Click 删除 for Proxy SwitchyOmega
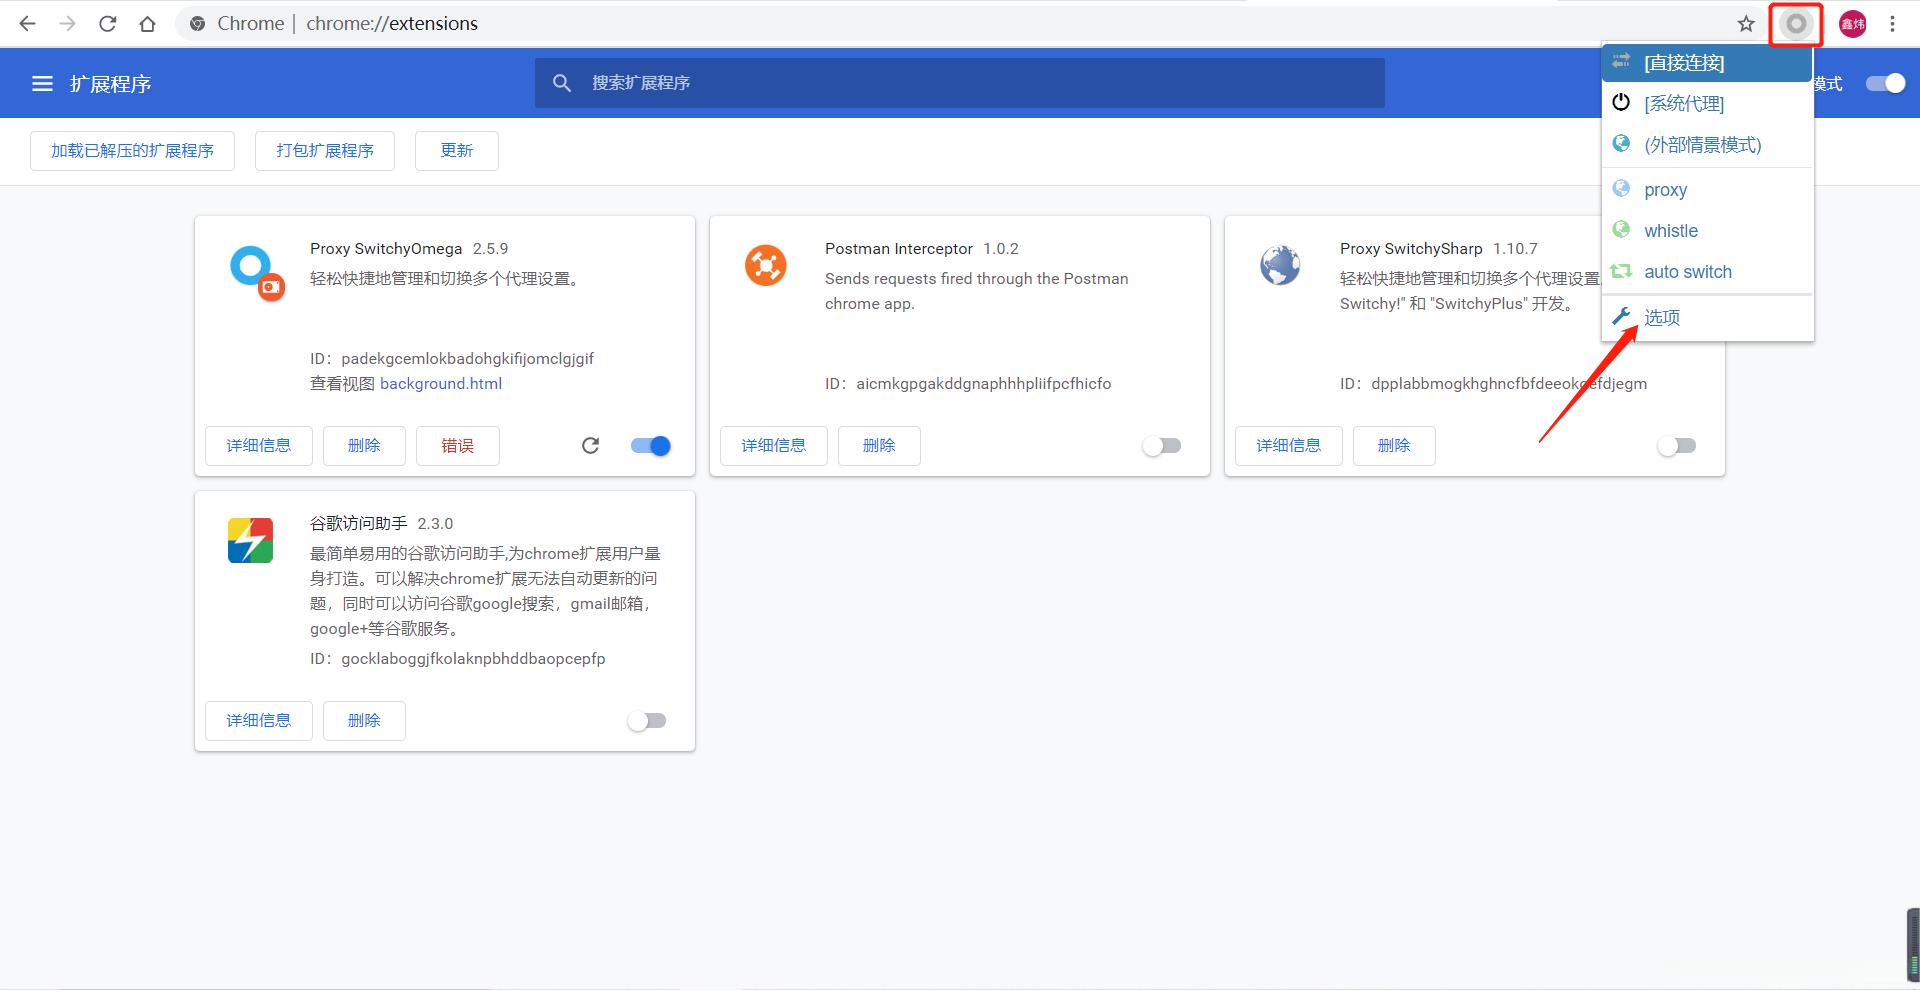This screenshot has width=1920, height=990. 364,446
